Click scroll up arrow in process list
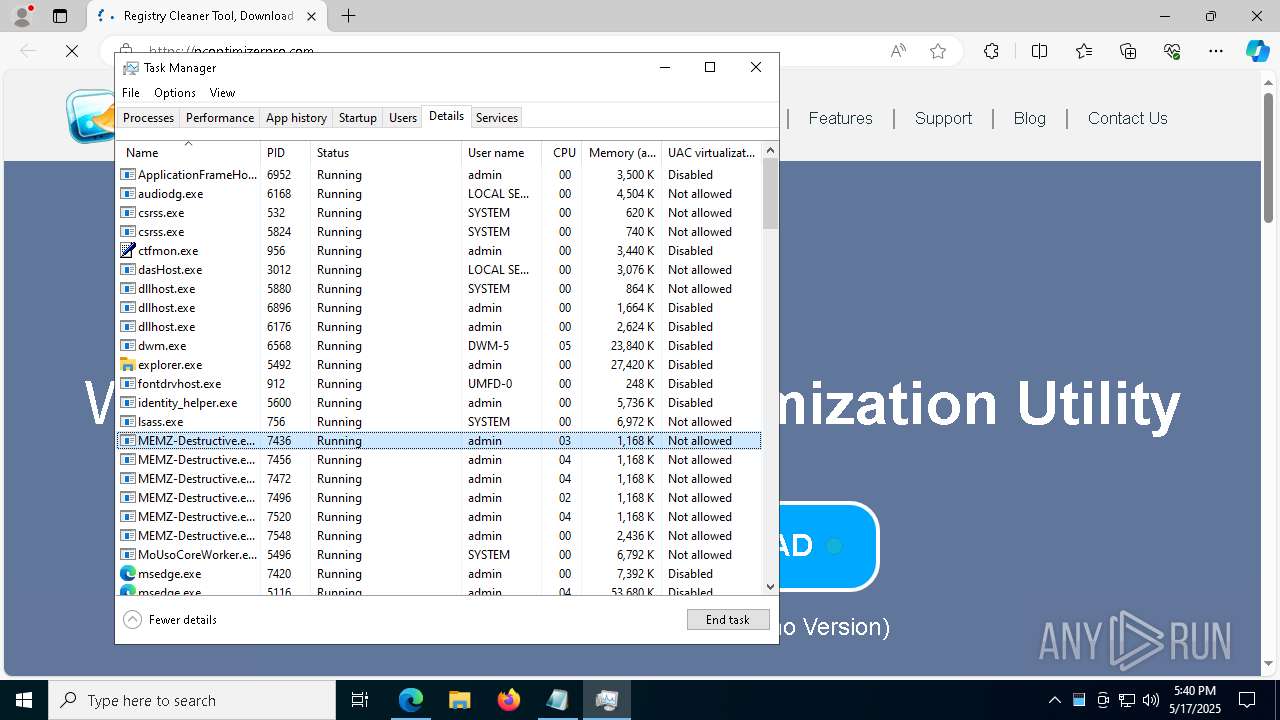Viewport: 1280px width, 720px height. tap(770, 150)
